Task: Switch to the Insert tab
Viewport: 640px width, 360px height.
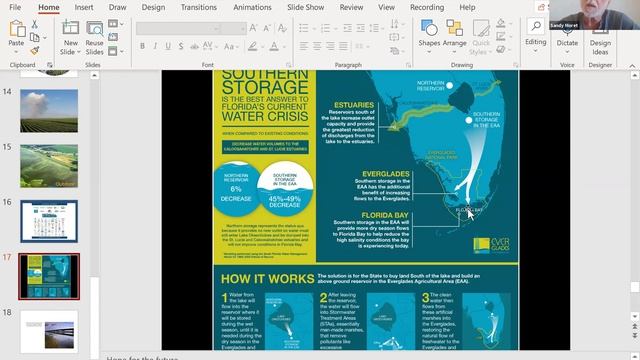Action: click(84, 7)
